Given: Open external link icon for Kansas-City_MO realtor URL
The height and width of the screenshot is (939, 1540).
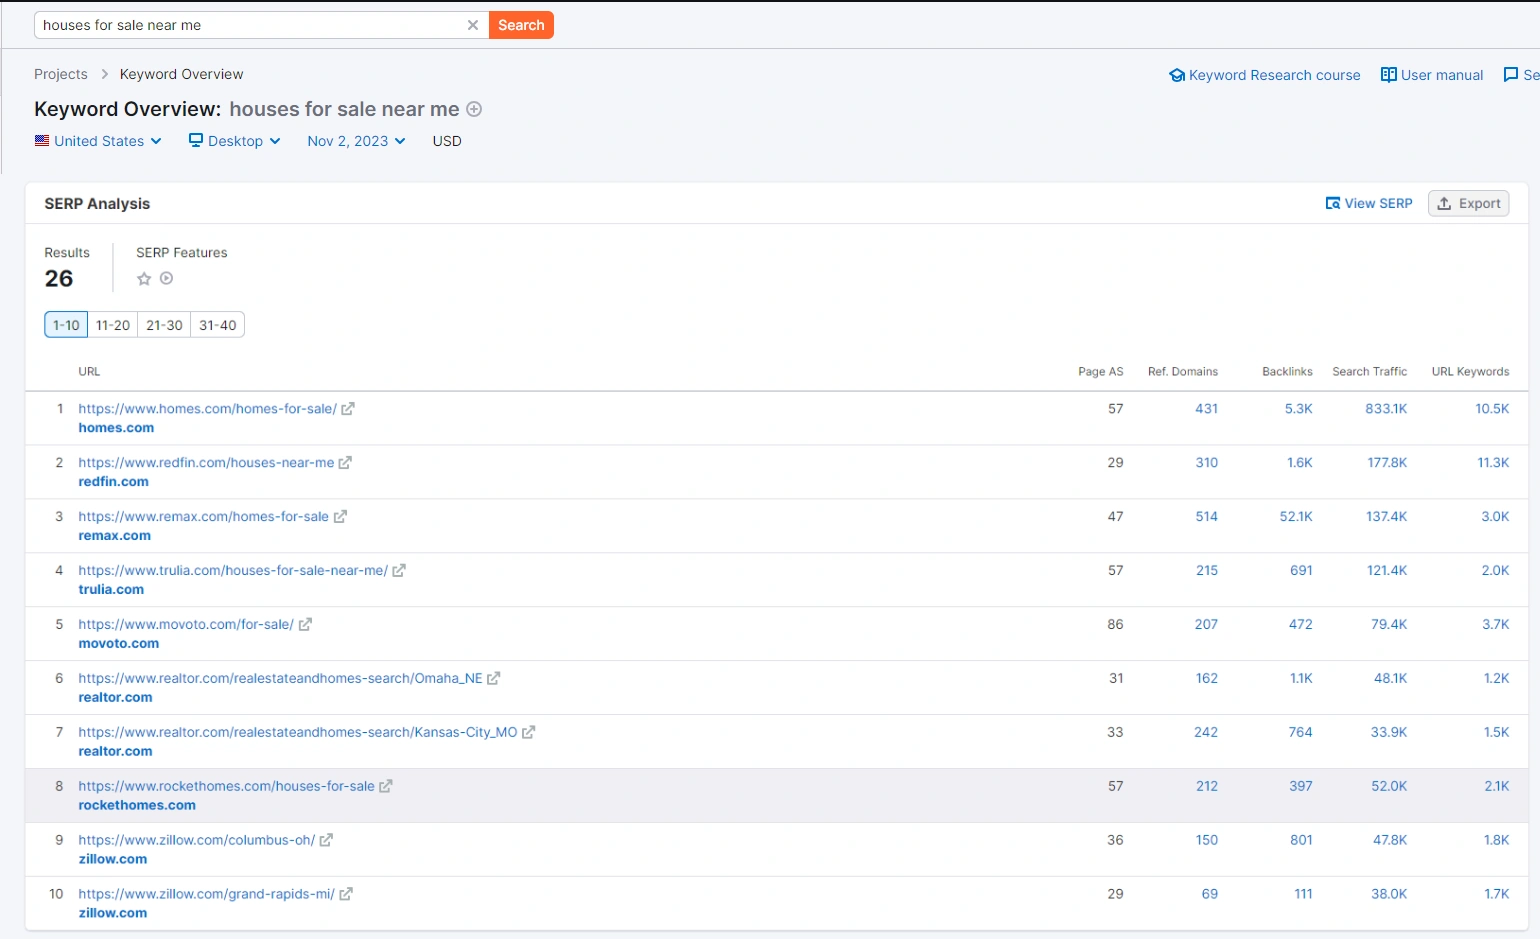Looking at the screenshot, I should (x=528, y=733).
